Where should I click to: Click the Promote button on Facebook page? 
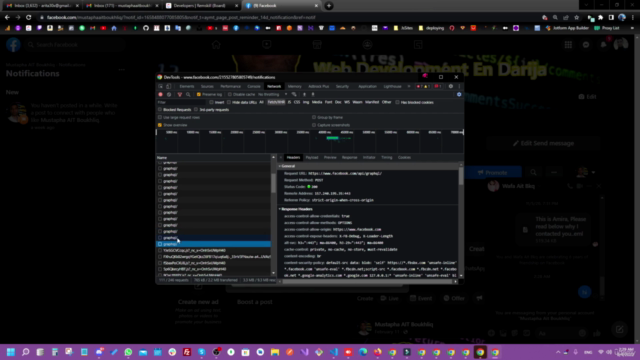pos(493,173)
